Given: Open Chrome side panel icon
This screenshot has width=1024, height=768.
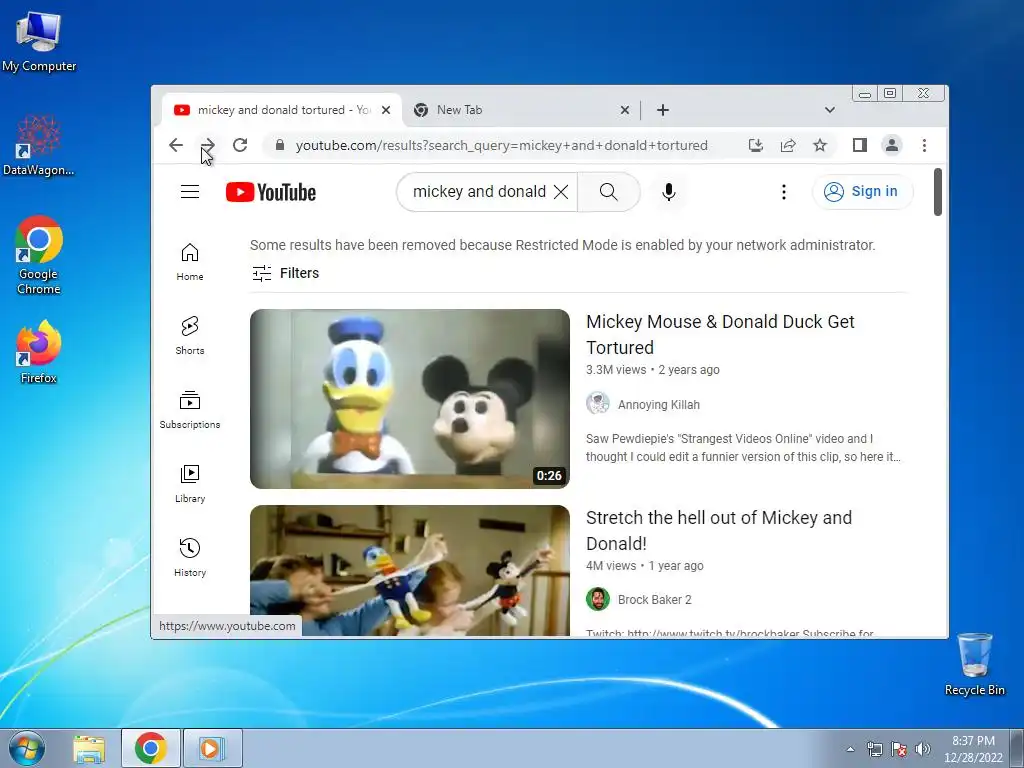Looking at the screenshot, I should [x=859, y=145].
